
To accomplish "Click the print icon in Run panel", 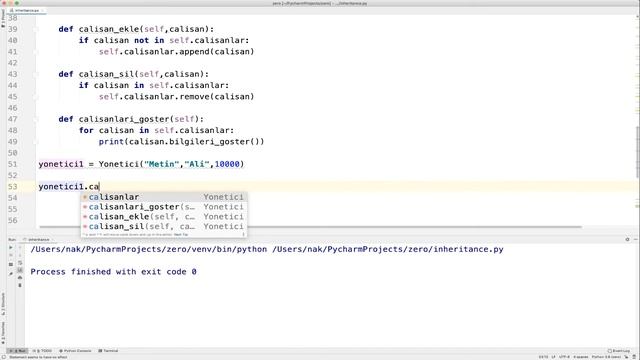I will click(20, 278).
